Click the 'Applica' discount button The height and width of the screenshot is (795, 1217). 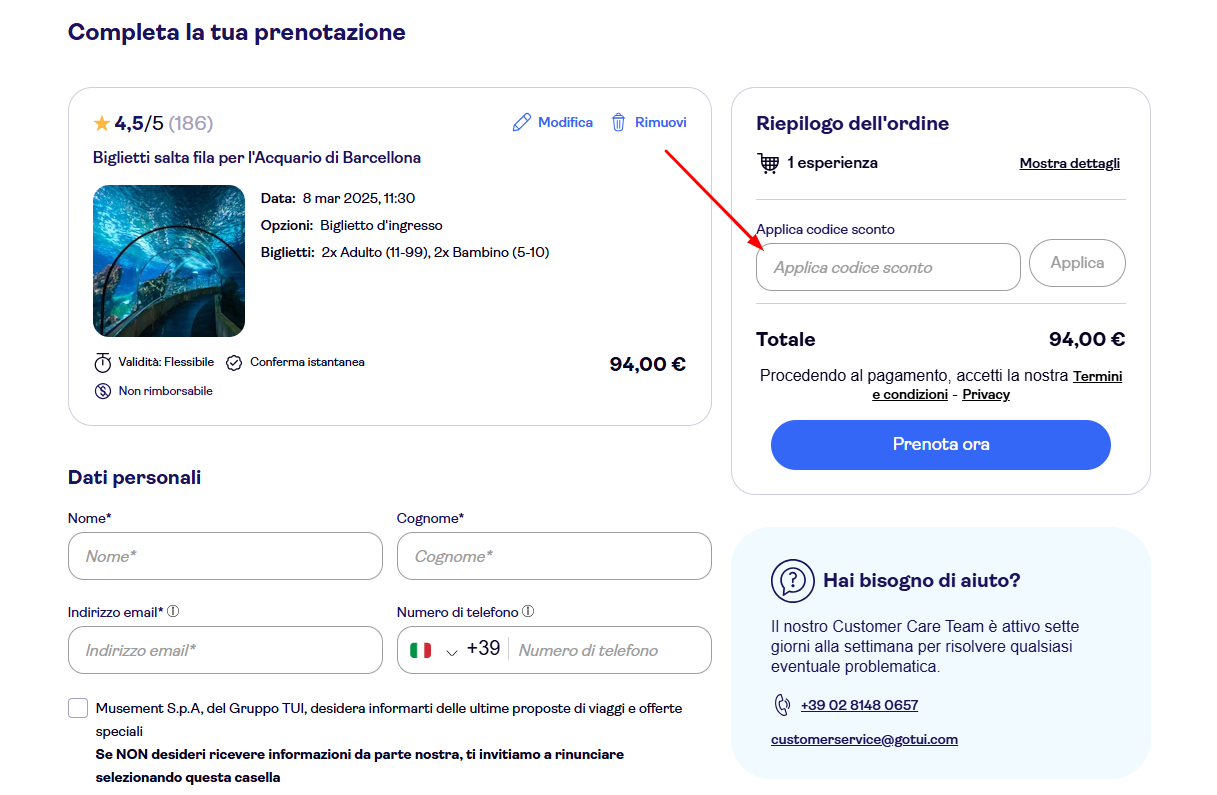point(1077,262)
